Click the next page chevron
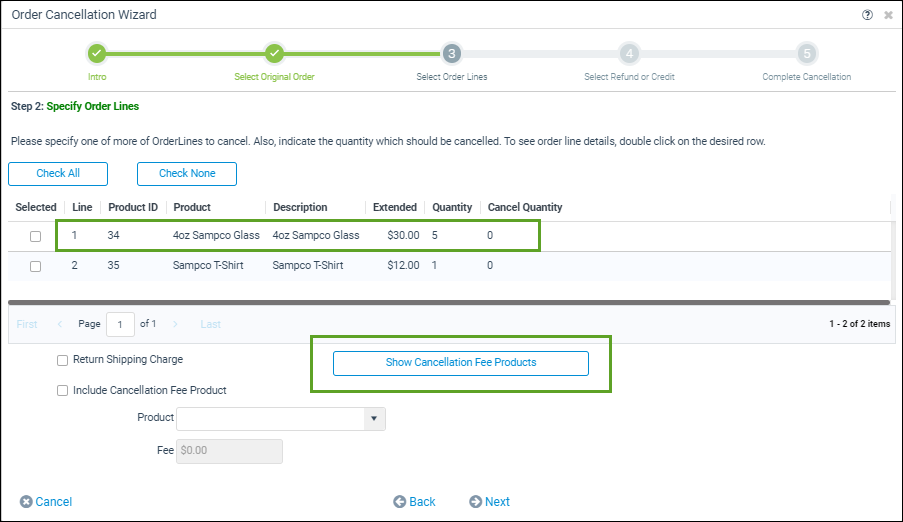This screenshot has height=522, width=903. click(x=175, y=324)
